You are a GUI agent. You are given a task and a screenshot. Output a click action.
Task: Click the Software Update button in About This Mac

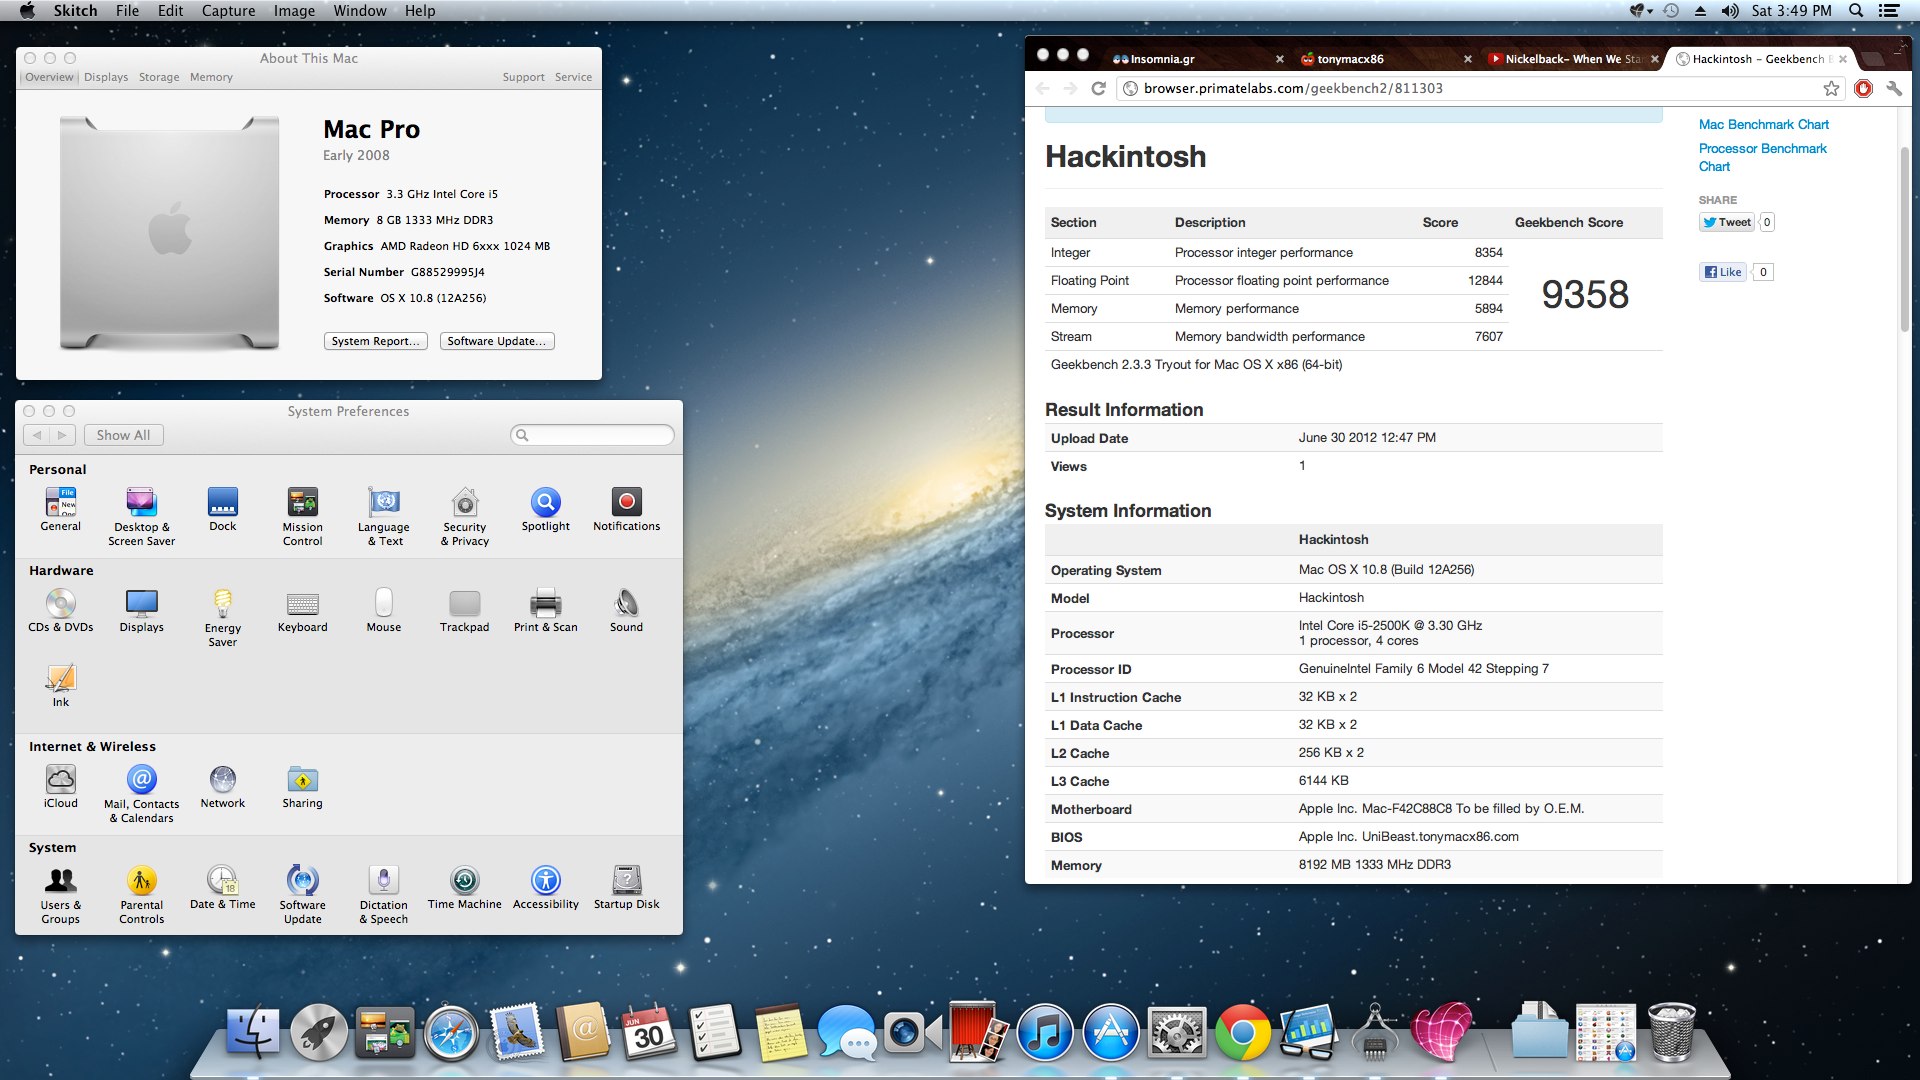click(x=497, y=341)
